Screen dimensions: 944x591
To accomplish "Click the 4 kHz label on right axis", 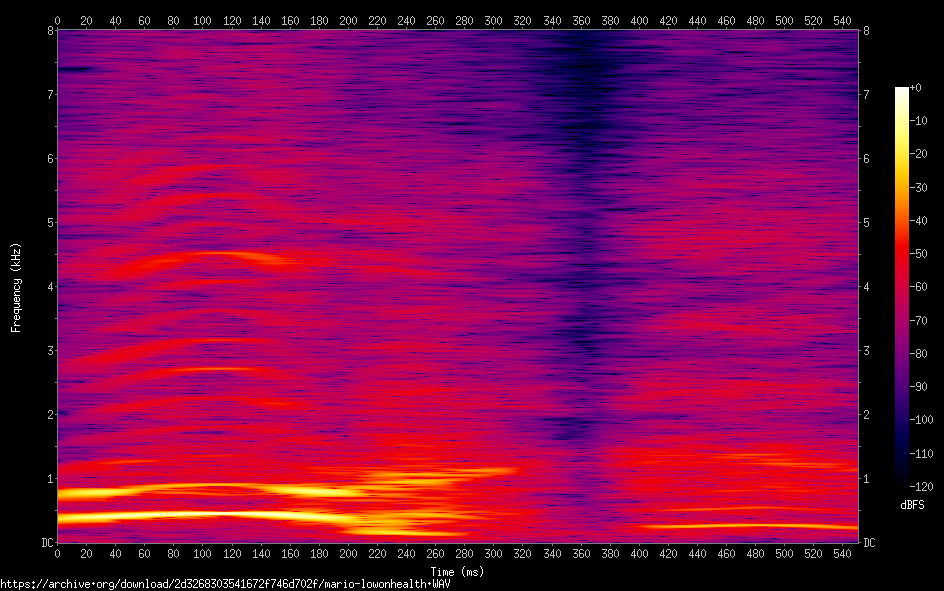I will pyautogui.click(x=866, y=287).
